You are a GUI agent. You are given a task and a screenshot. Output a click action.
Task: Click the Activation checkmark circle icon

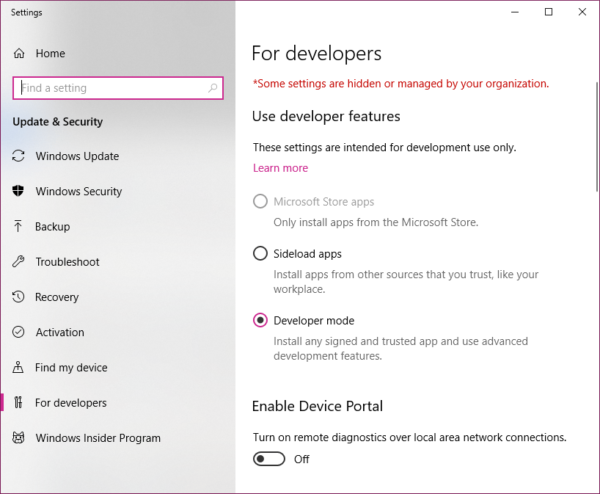(18, 332)
